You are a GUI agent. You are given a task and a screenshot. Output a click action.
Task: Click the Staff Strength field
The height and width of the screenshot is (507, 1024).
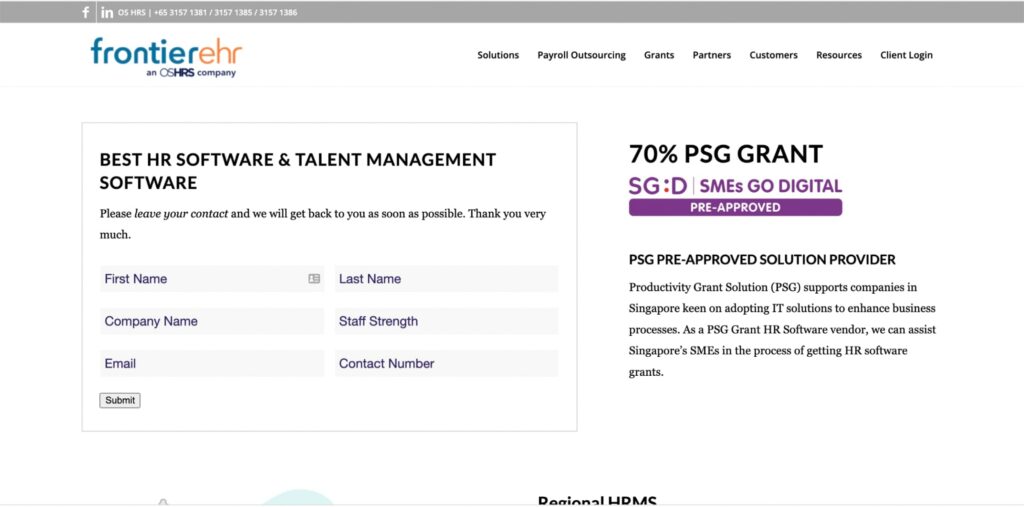446,321
